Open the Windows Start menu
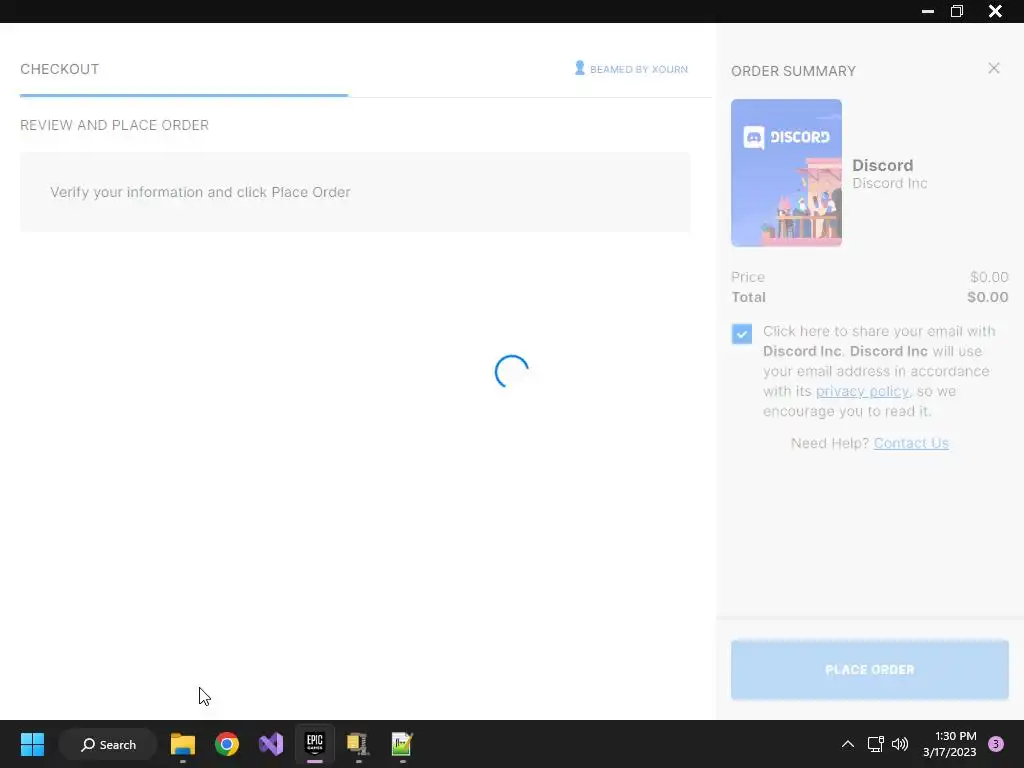This screenshot has height=768, width=1024. point(32,744)
